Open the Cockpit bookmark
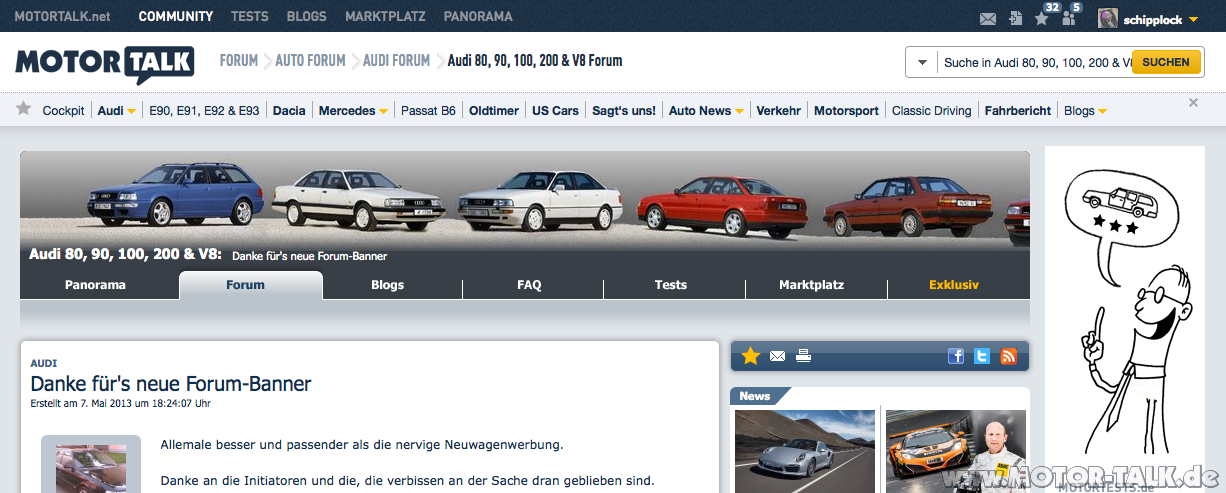 (x=63, y=111)
